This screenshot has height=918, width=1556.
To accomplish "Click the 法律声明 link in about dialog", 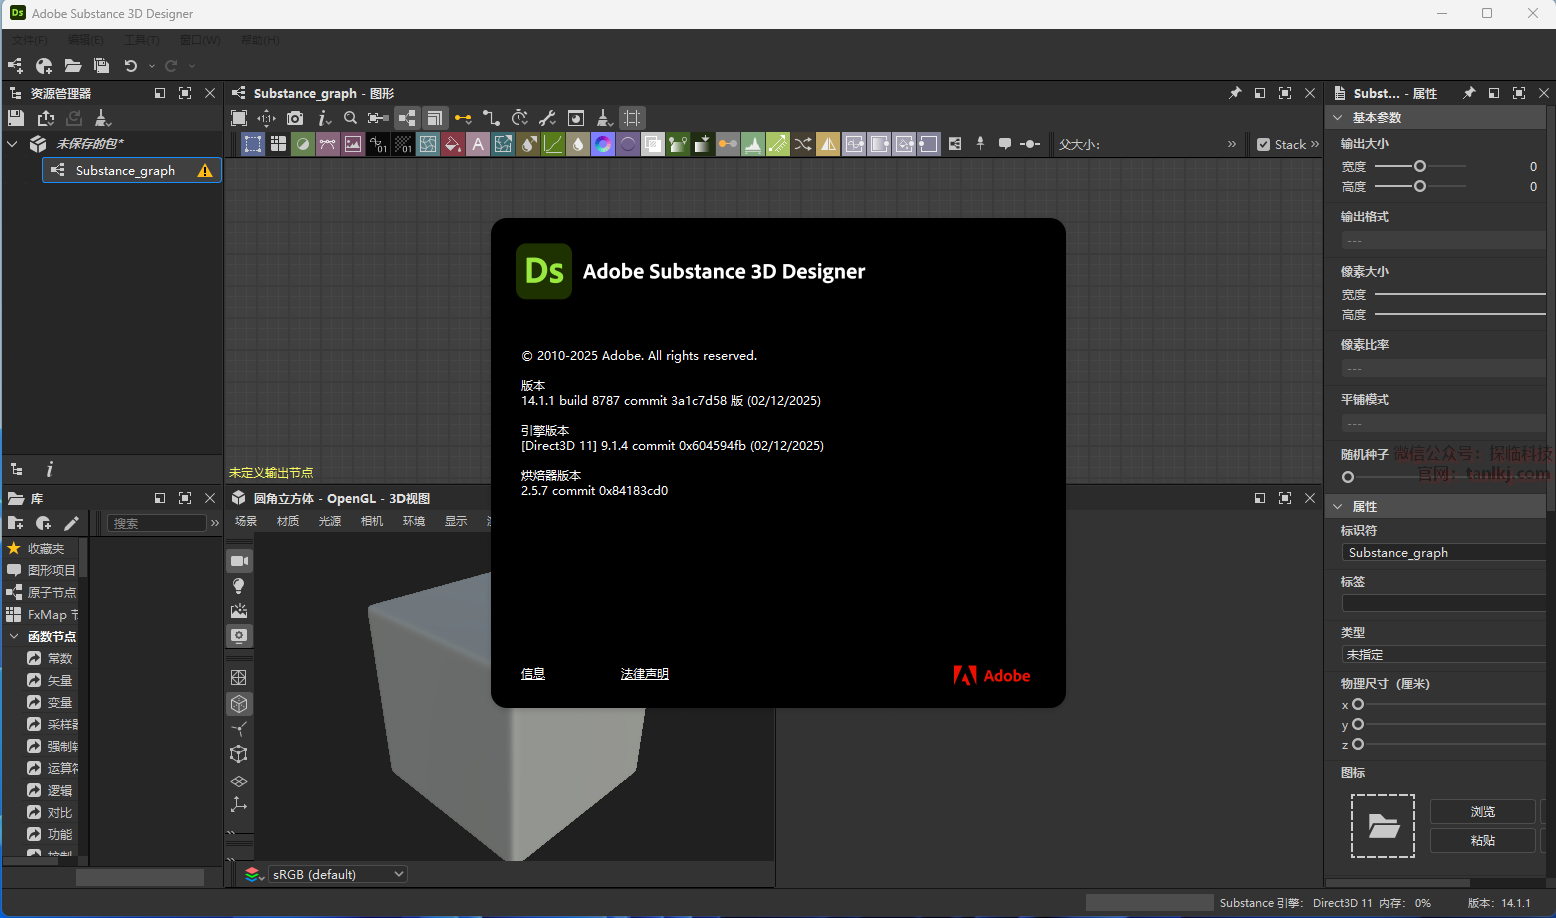I will 644,674.
